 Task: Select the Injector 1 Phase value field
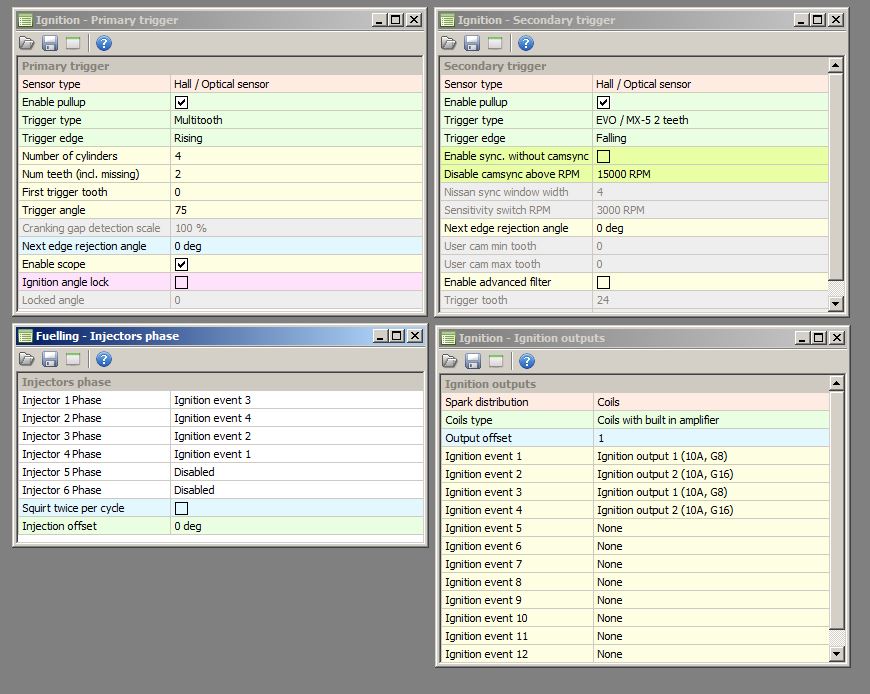point(295,400)
